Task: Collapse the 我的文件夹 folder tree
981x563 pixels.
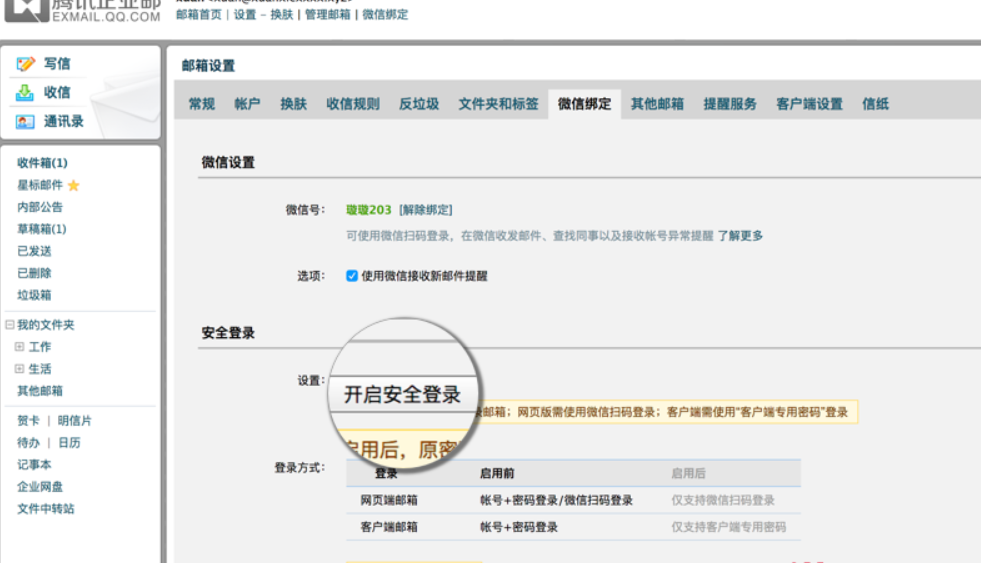Action: pos(9,325)
